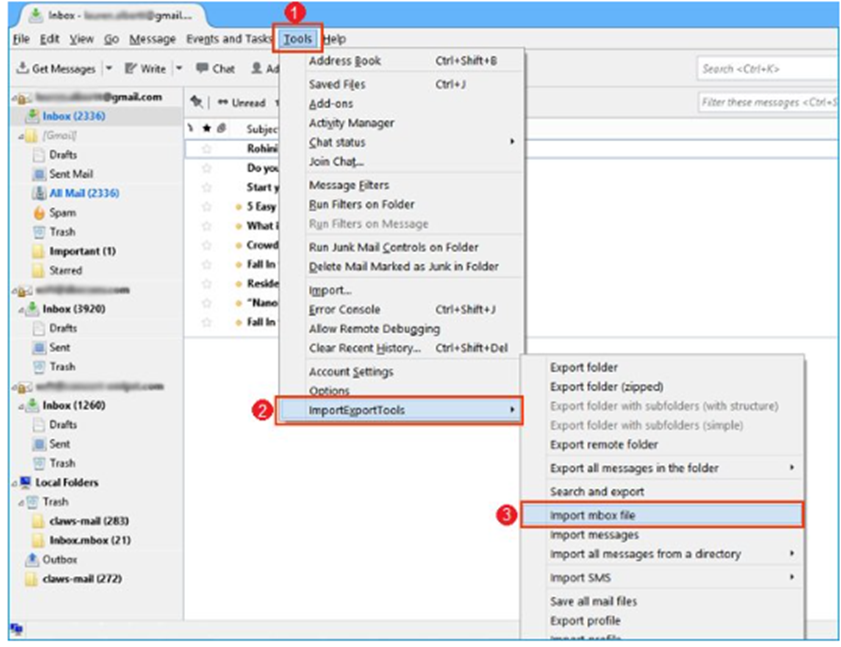Open the Spam folder icon

(40, 212)
